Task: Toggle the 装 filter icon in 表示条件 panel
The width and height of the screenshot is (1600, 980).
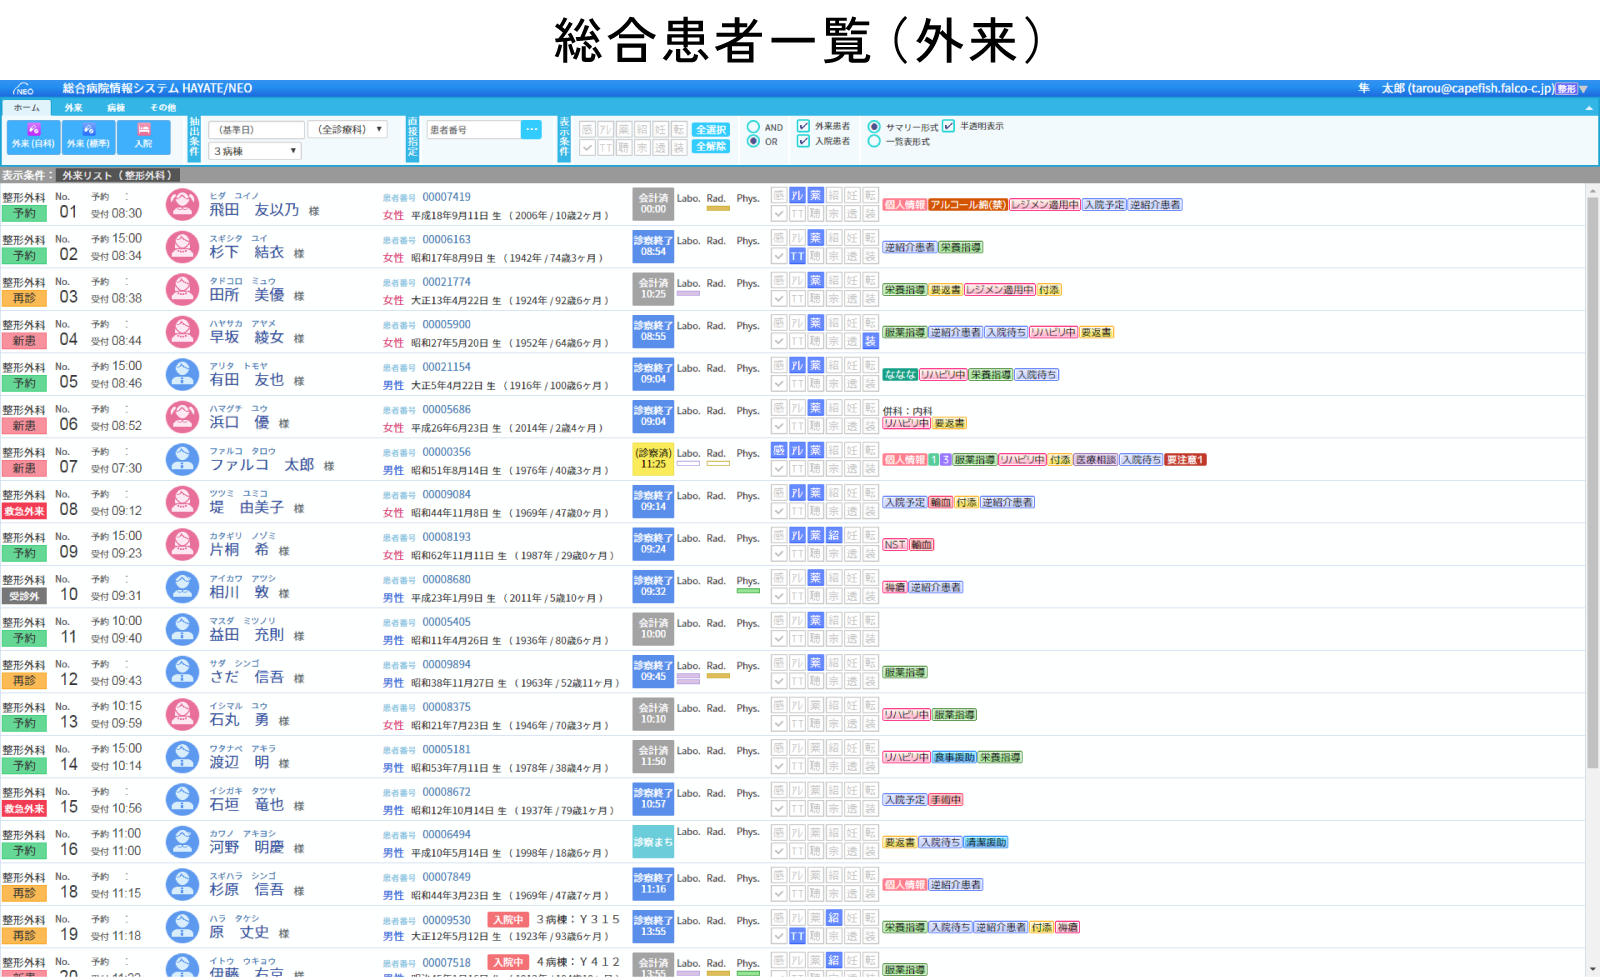Action: 679,148
